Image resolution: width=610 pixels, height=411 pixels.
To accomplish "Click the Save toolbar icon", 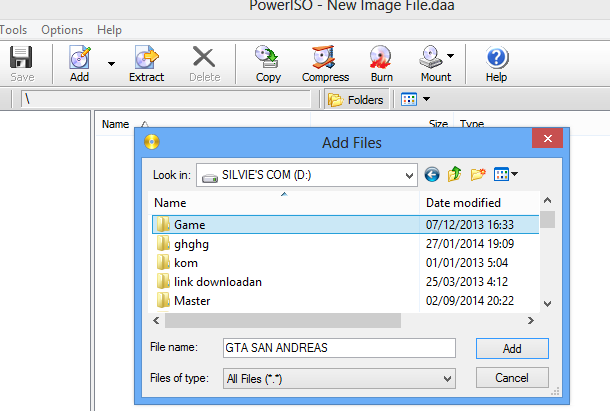I will click(21, 57).
